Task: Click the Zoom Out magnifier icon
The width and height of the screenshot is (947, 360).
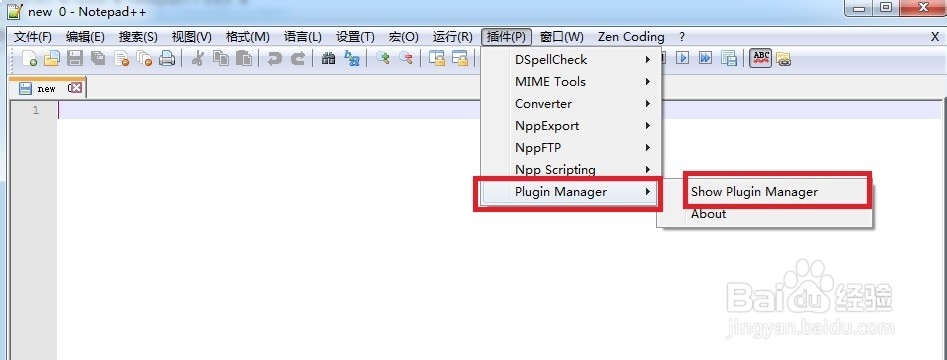Action: [405, 59]
